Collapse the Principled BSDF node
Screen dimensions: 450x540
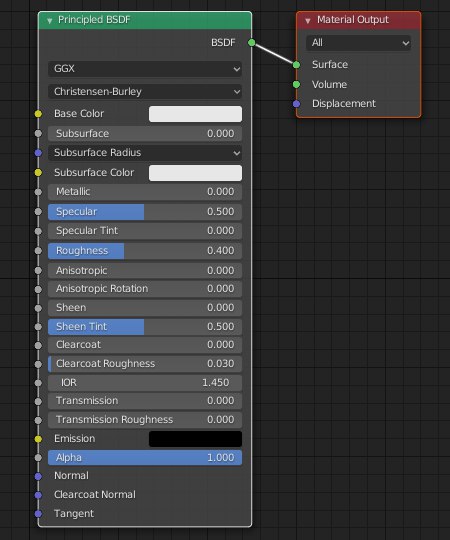coord(50,21)
